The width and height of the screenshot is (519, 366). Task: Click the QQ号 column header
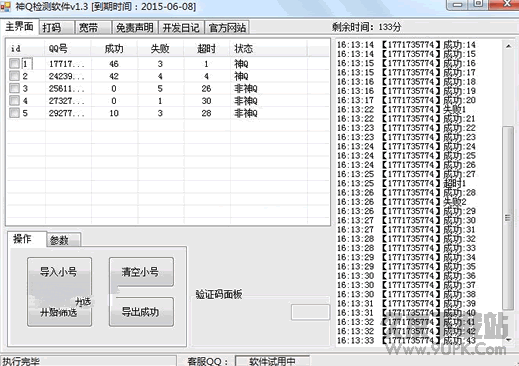click(68, 49)
